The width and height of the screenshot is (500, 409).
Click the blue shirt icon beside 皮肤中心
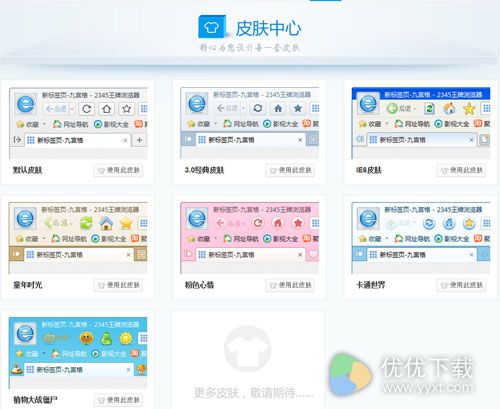pos(212,27)
